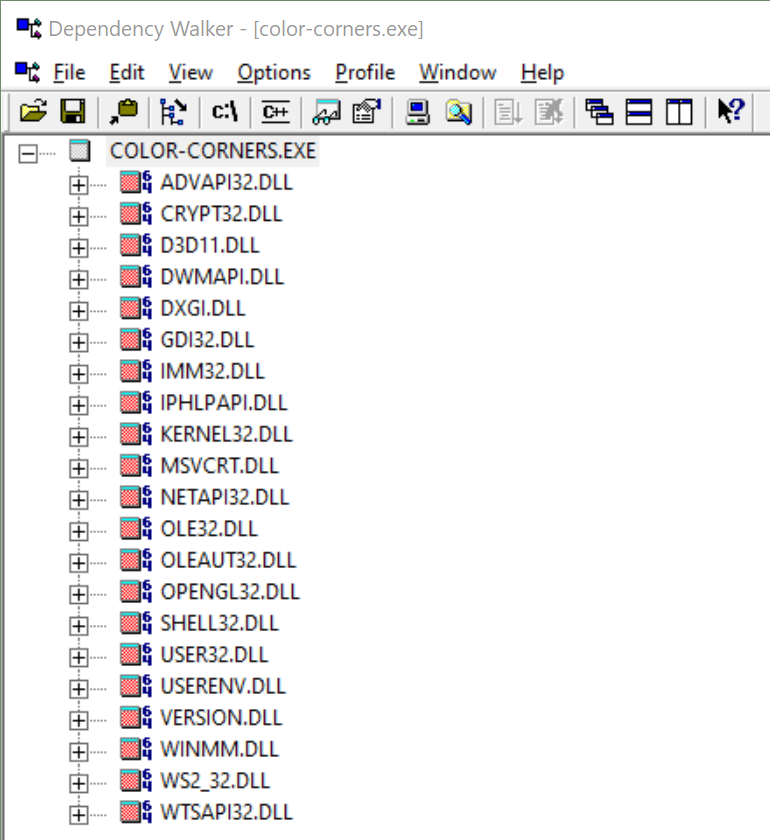Expand the D3D11.DLL node
770x840 pixels.
click(x=78, y=248)
